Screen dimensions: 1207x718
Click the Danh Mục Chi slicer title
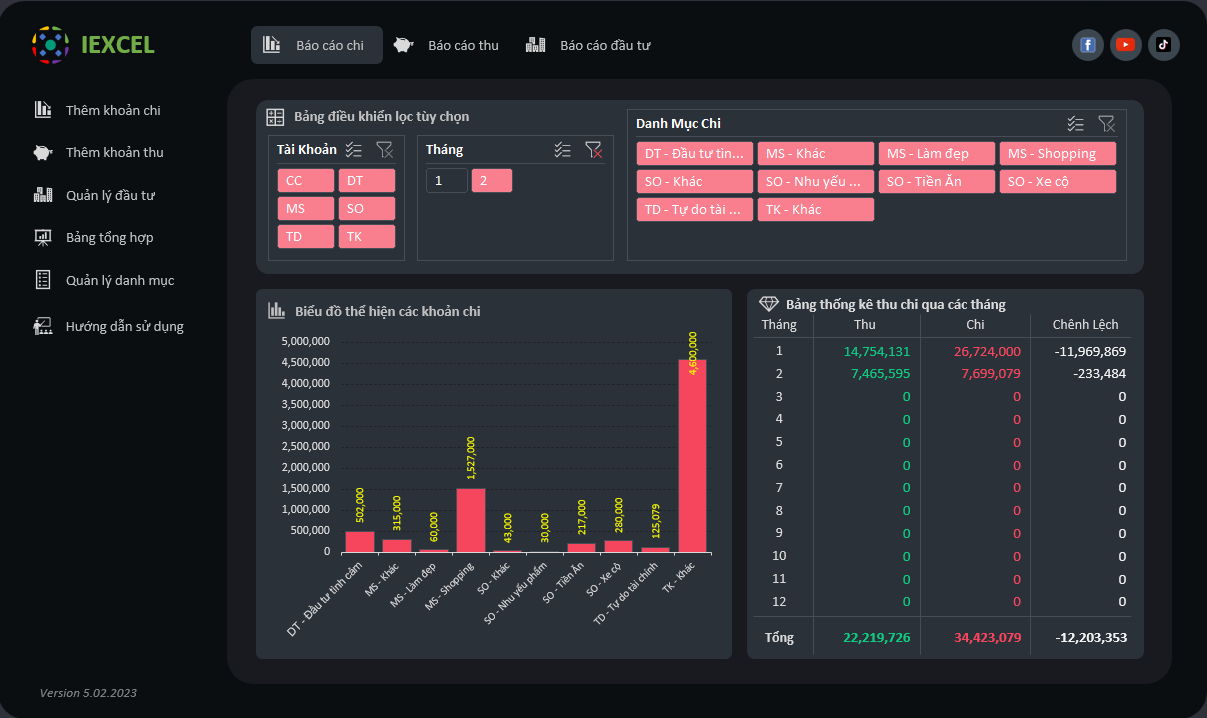(678, 124)
